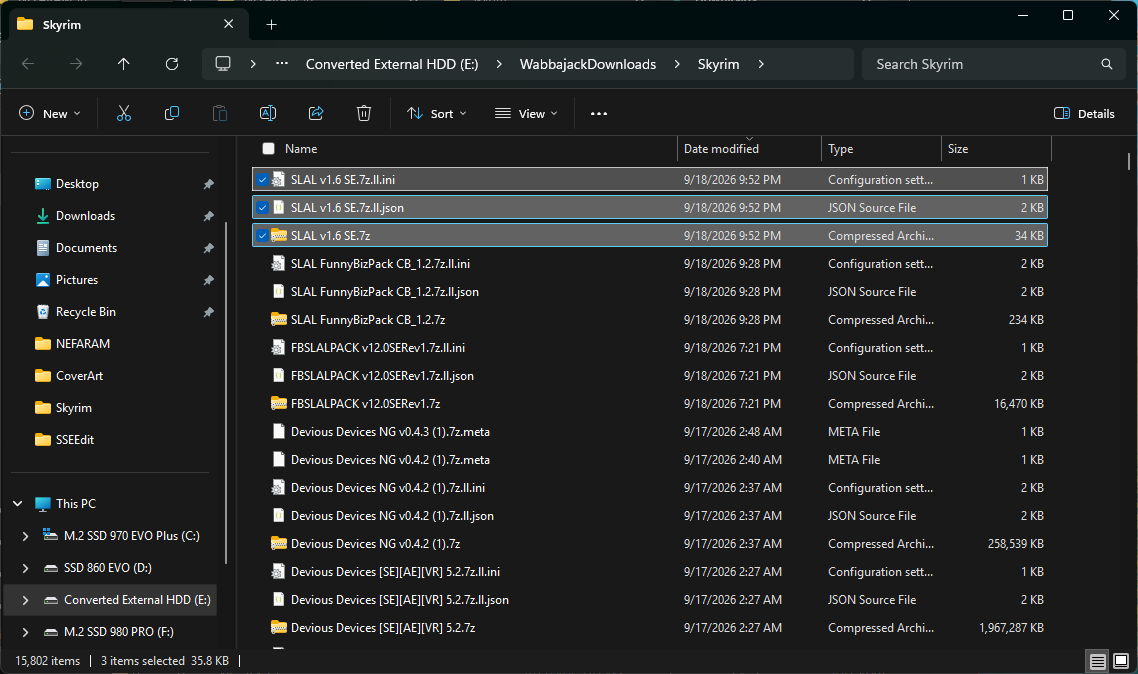Open the Sort dropdown menu

click(437, 114)
